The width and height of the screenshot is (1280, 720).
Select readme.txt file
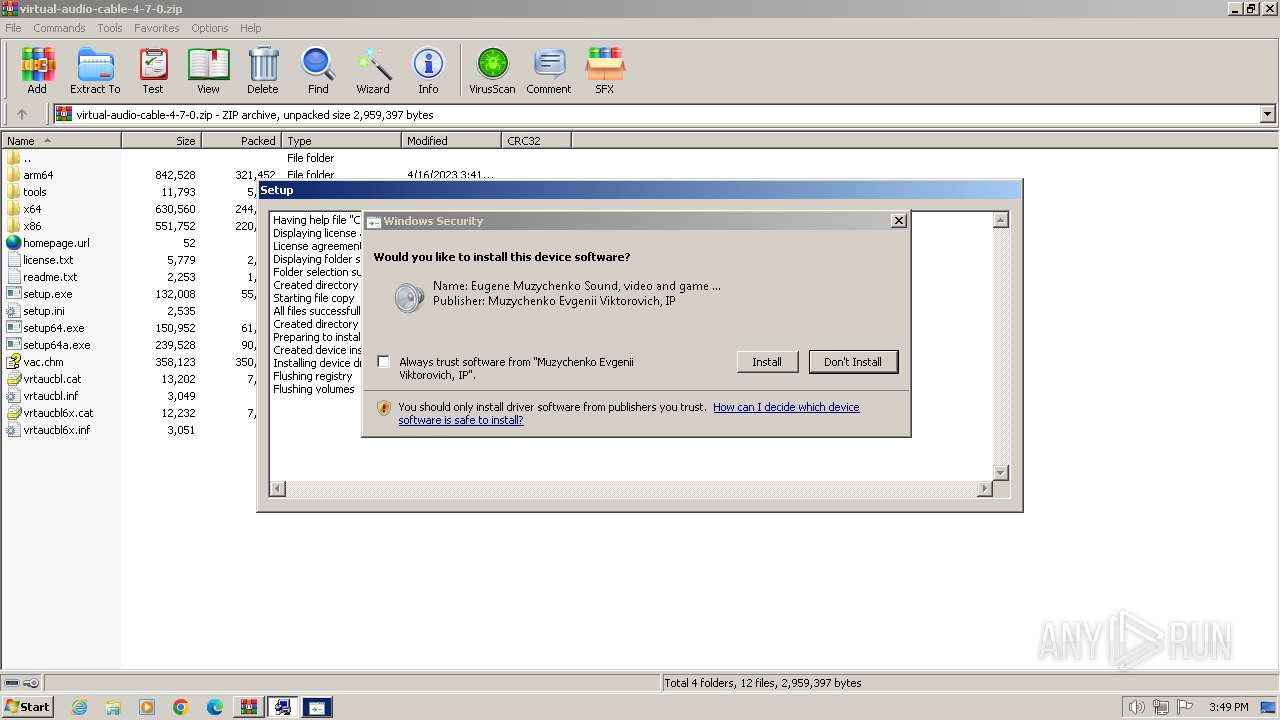[x=50, y=277]
